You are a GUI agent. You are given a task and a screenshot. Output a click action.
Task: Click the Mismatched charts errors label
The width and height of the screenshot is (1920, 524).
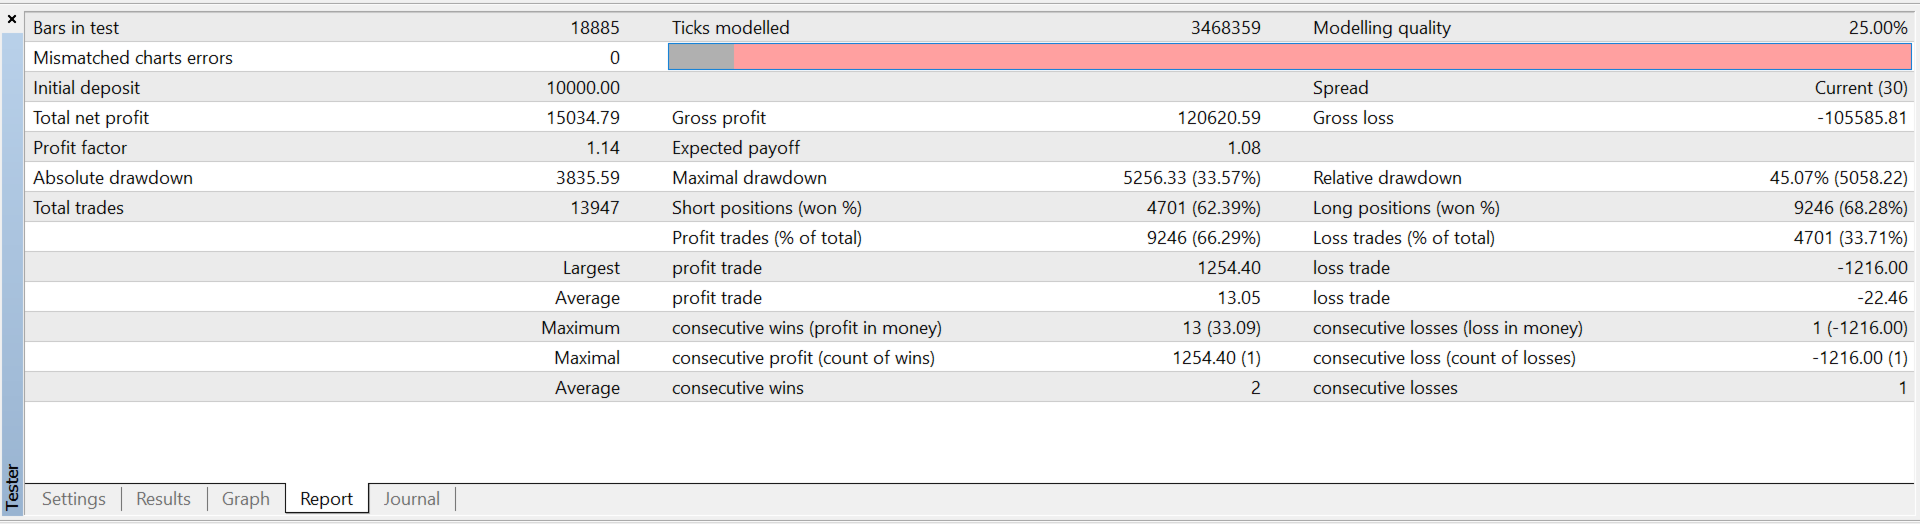pyautogui.click(x=133, y=58)
